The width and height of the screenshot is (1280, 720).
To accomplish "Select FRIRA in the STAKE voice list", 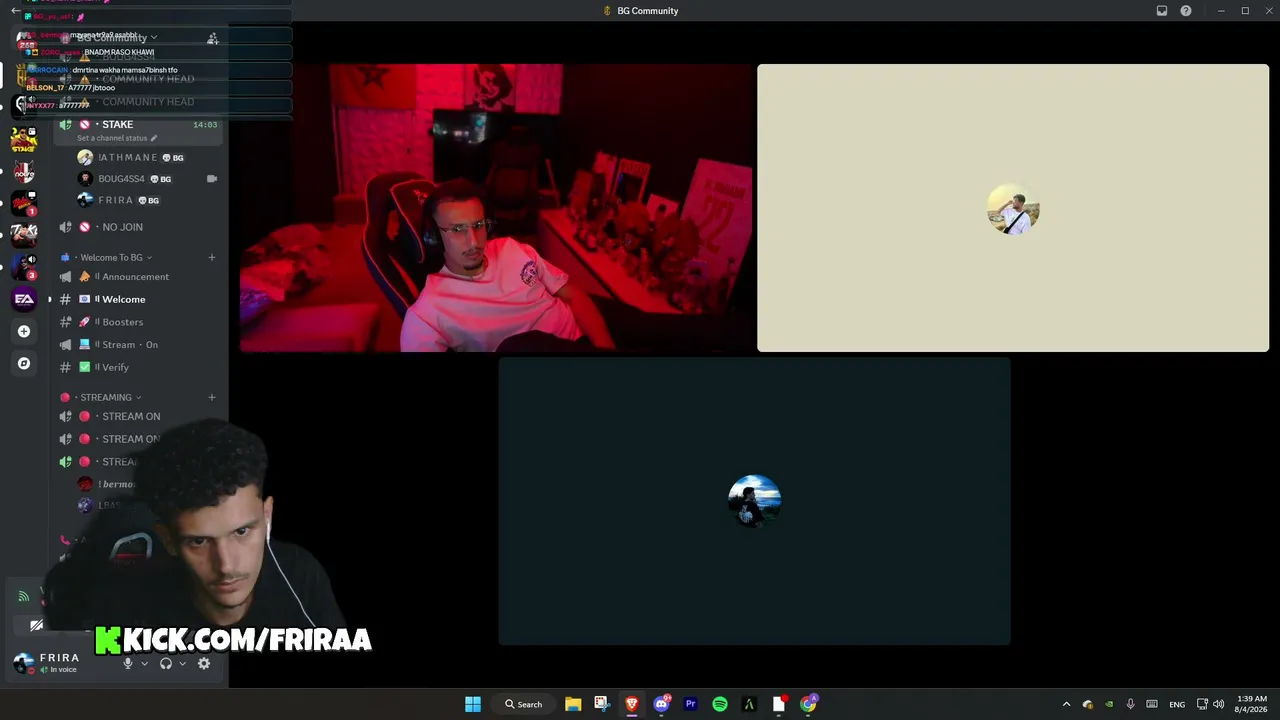I will [x=149, y=200].
